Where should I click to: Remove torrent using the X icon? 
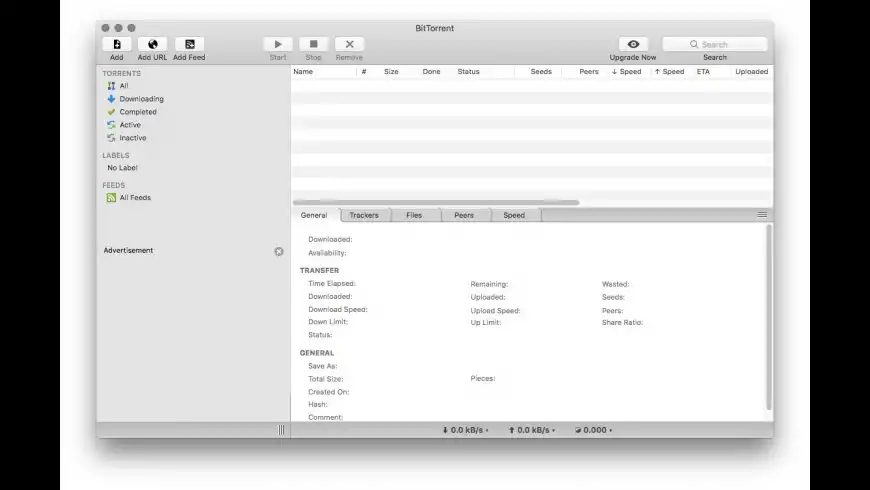(x=350, y=44)
